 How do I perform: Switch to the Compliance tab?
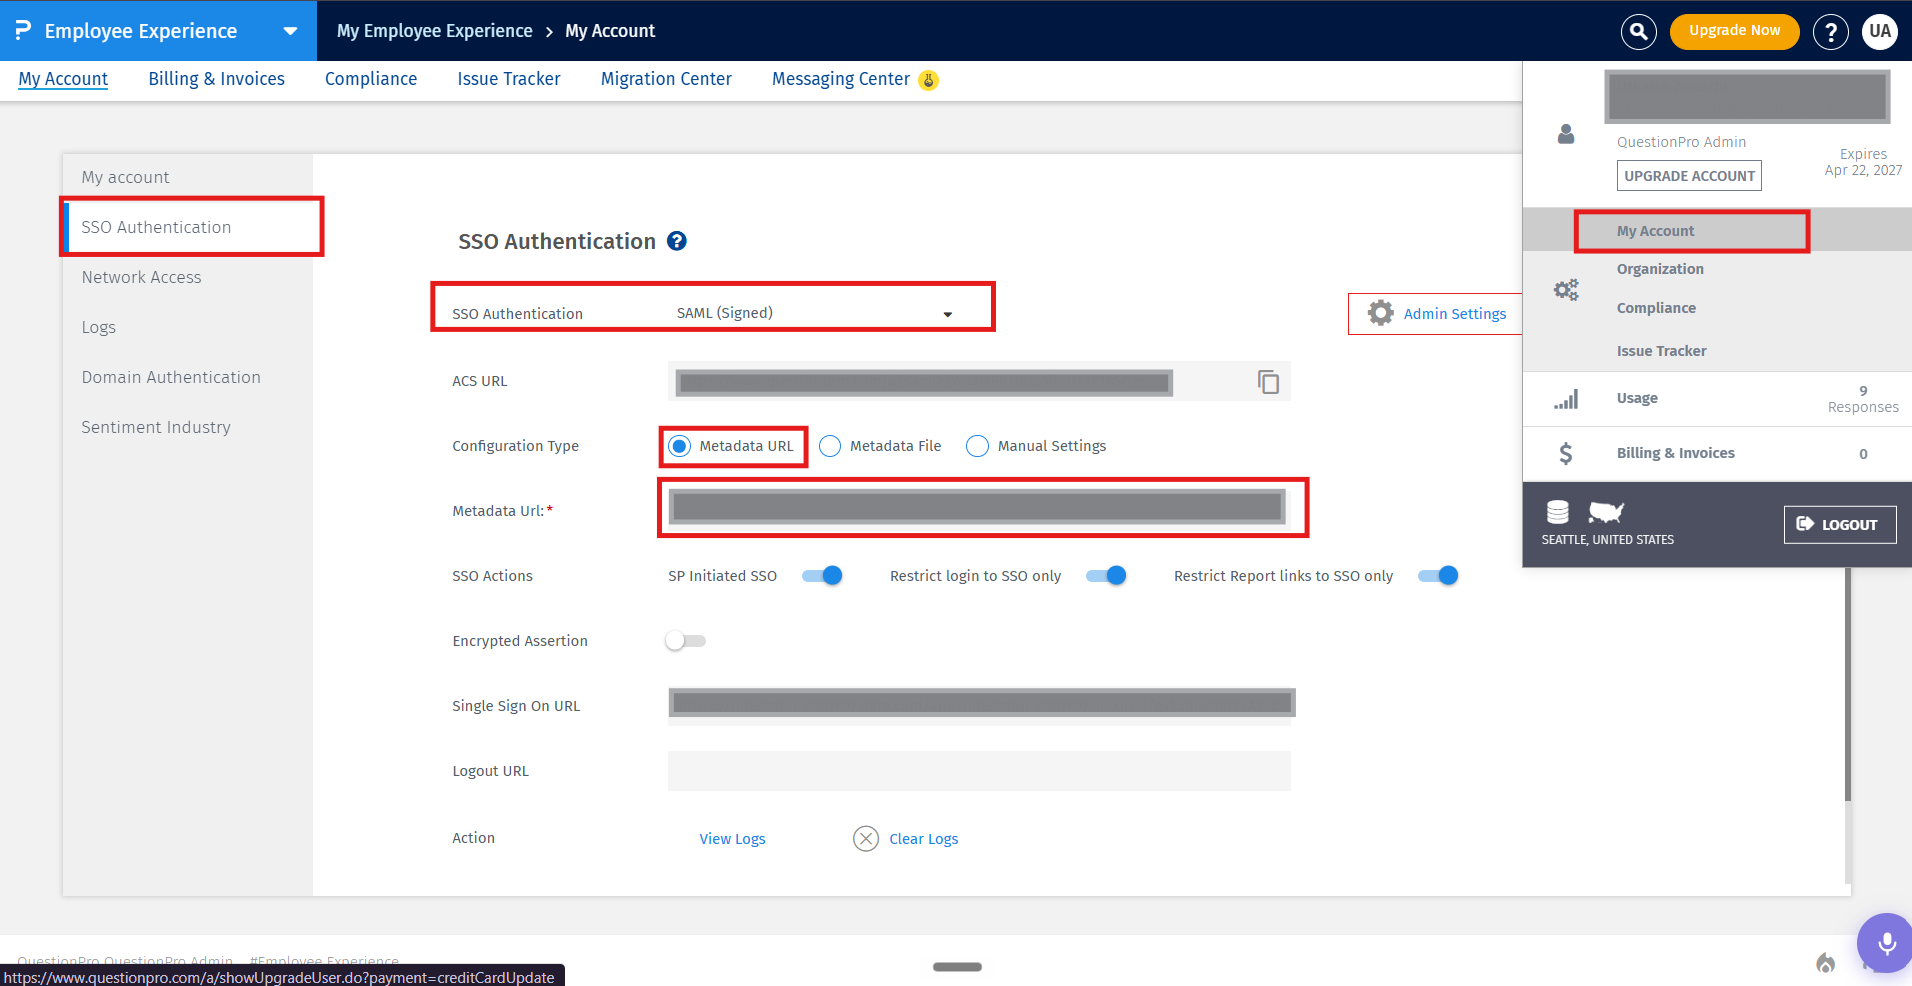371,79
